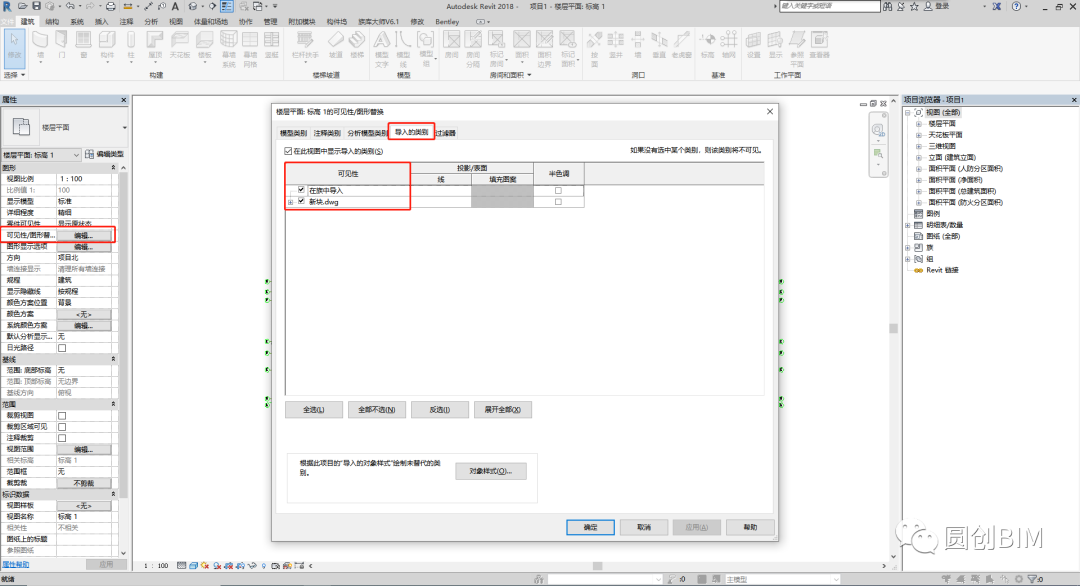Click the keyword search input field
The width and height of the screenshot is (1080, 586).
tap(830, 6)
